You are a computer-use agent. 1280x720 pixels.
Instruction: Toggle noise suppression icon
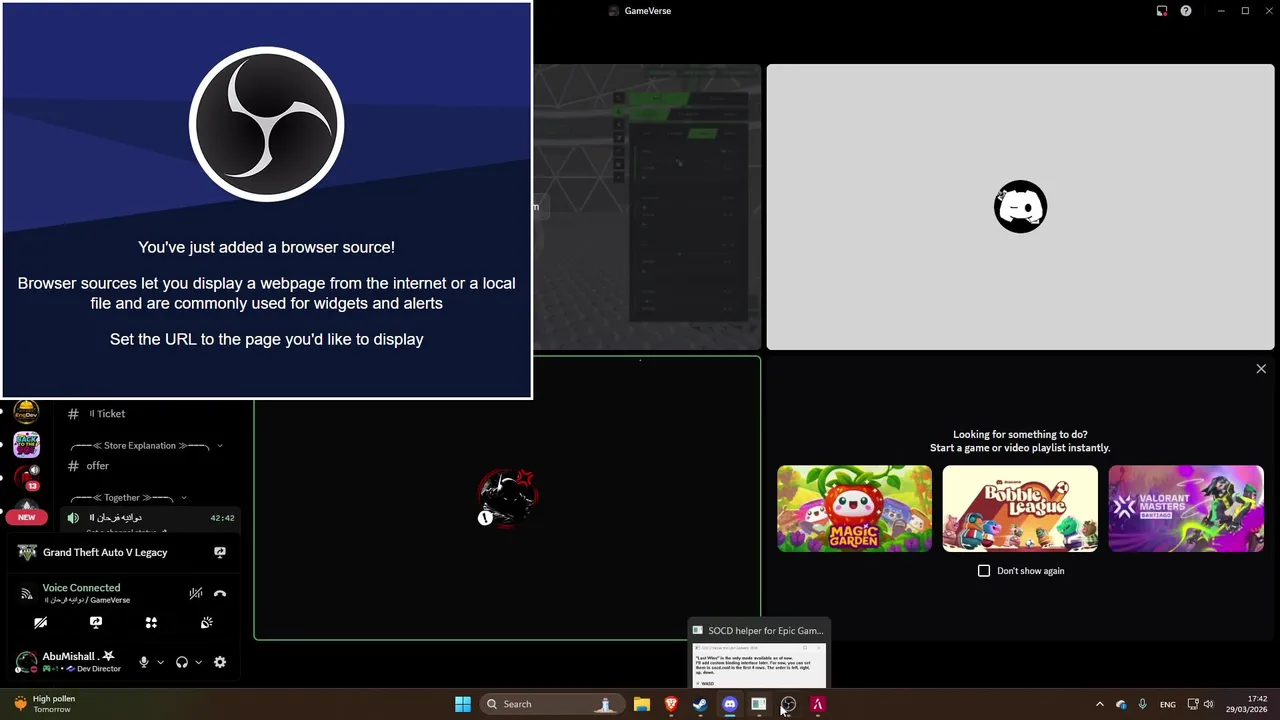[x=196, y=593]
